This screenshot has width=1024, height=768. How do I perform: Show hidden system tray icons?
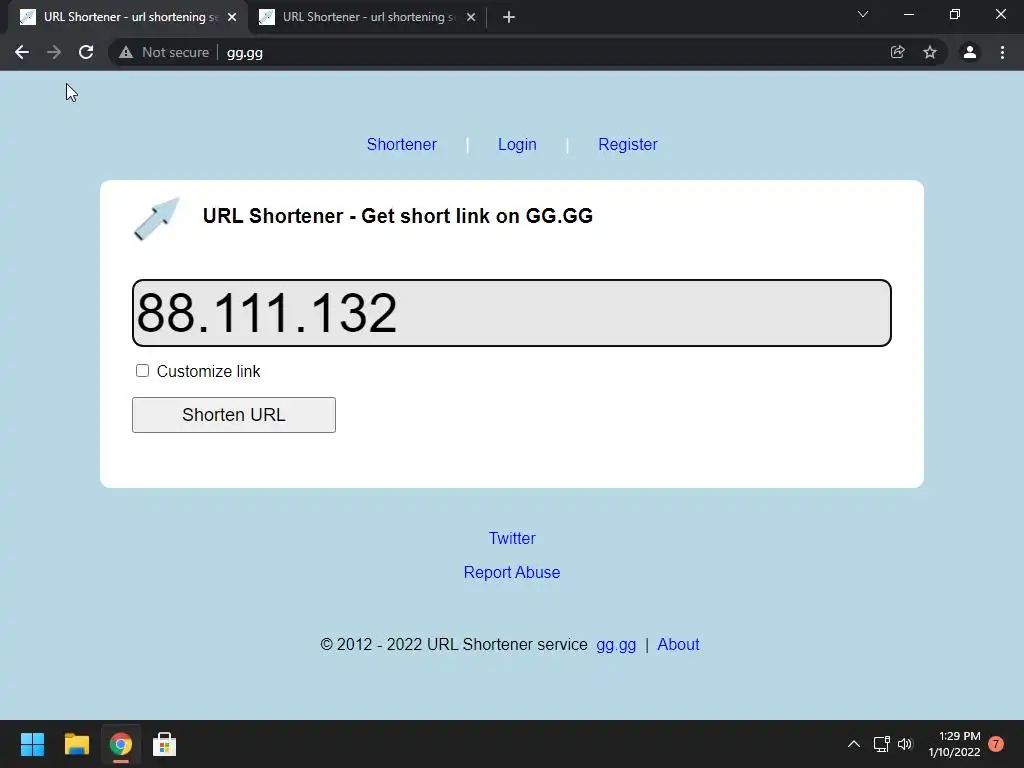[x=854, y=744]
